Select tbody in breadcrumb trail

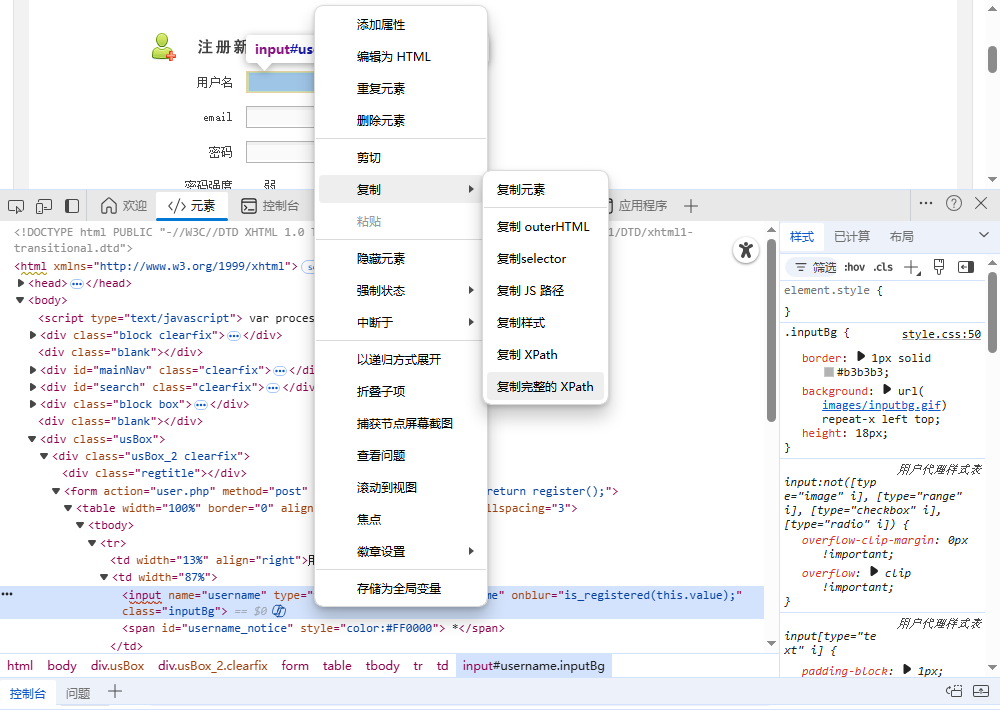click(x=383, y=665)
